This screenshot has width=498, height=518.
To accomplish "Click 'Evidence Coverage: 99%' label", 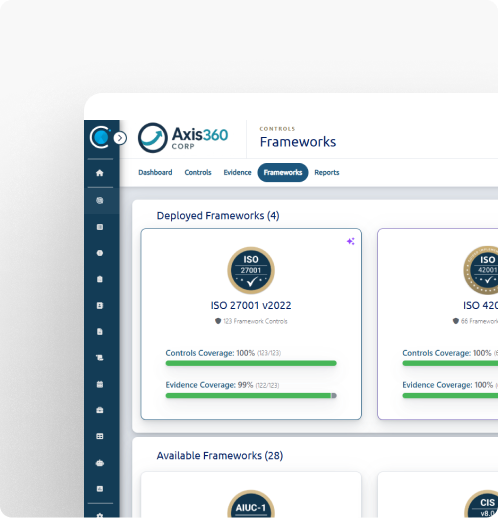I will tap(209, 385).
